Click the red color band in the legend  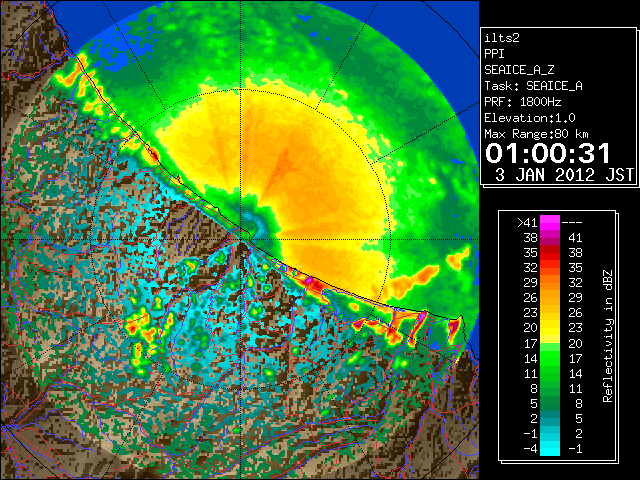click(550, 253)
